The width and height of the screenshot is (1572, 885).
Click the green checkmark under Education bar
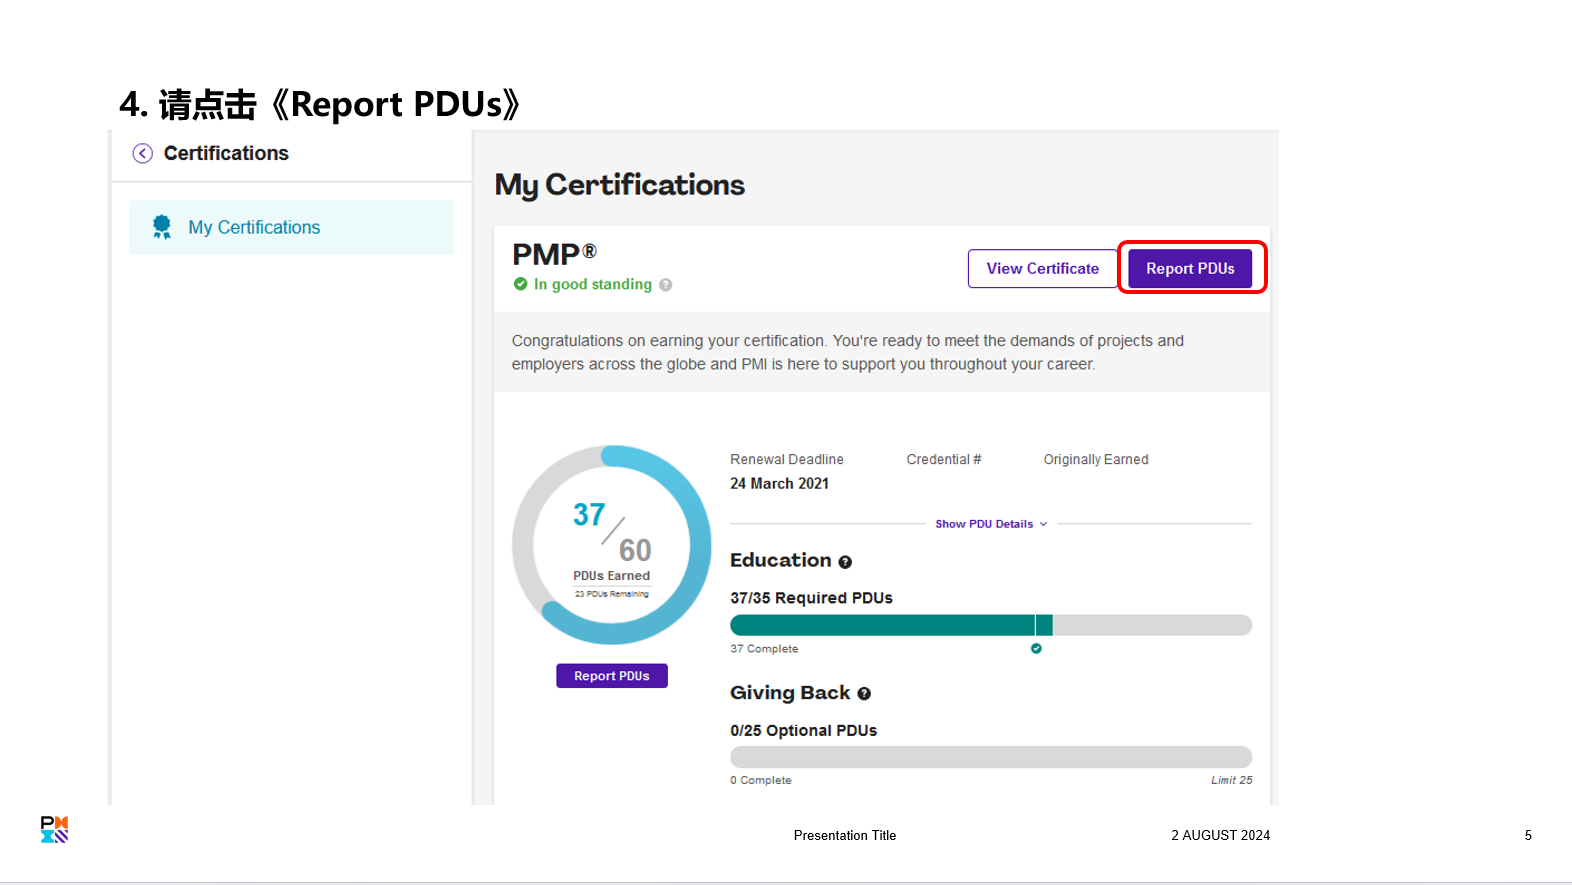coord(1036,648)
